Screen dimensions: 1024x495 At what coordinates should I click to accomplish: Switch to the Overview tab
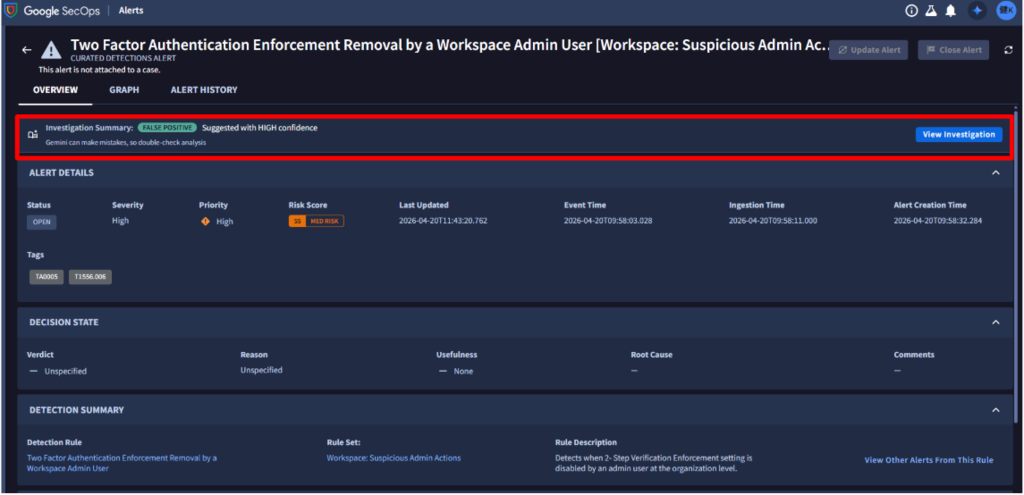tap(56, 90)
